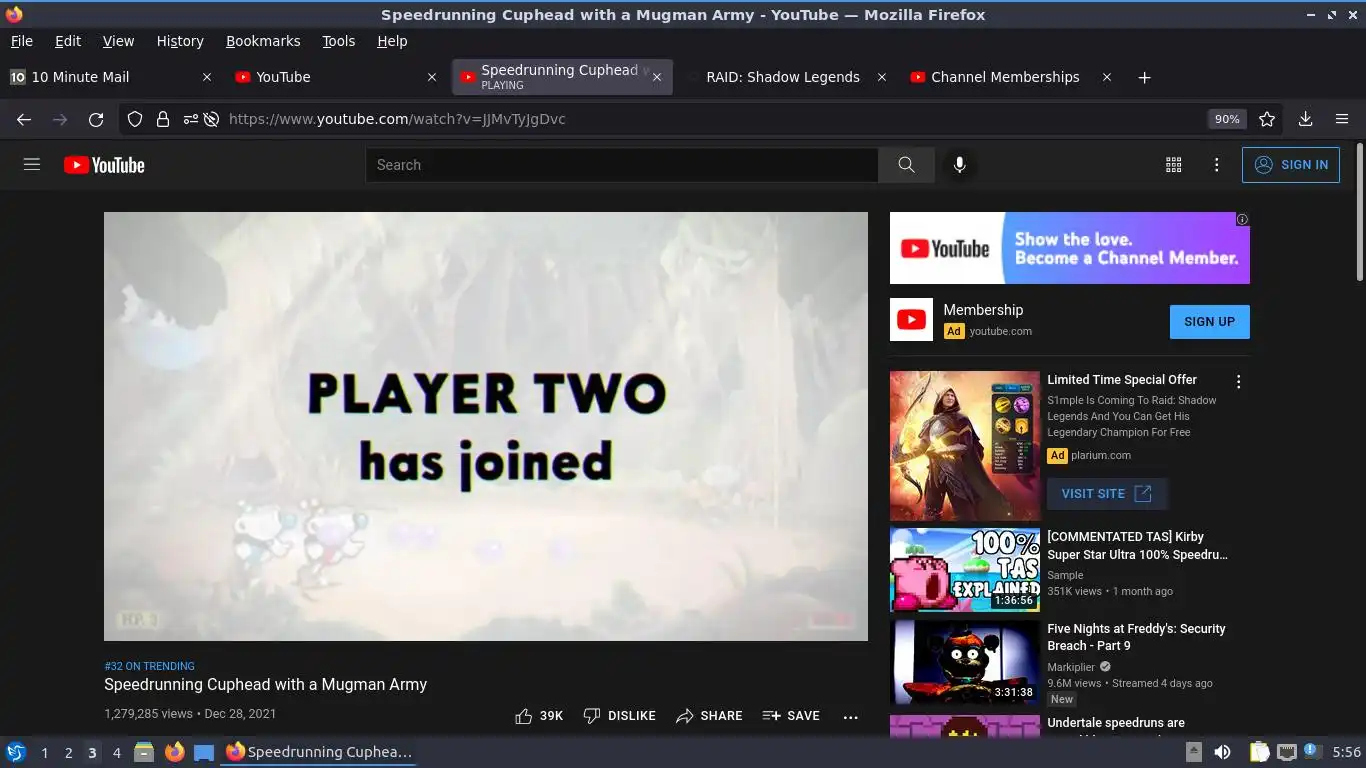Viewport: 1366px width, 768px height.
Task: Click the site permissions icon in URL bar
Action: (x=190, y=119)
